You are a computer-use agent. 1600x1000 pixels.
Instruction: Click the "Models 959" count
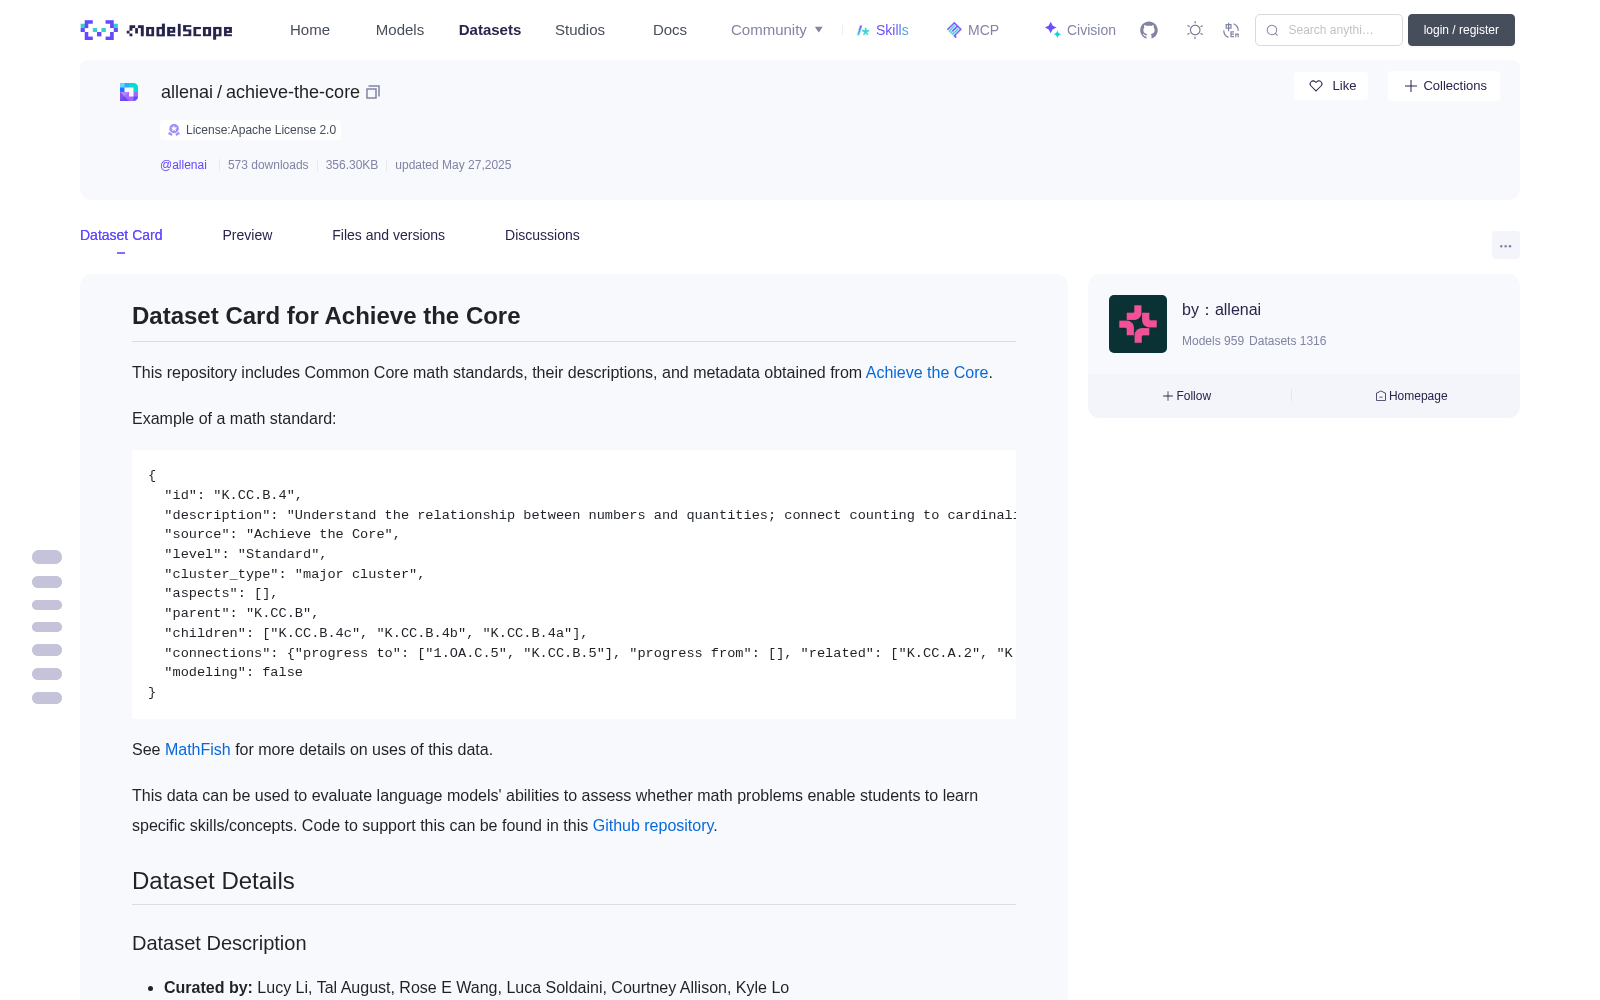point(1213,341)
